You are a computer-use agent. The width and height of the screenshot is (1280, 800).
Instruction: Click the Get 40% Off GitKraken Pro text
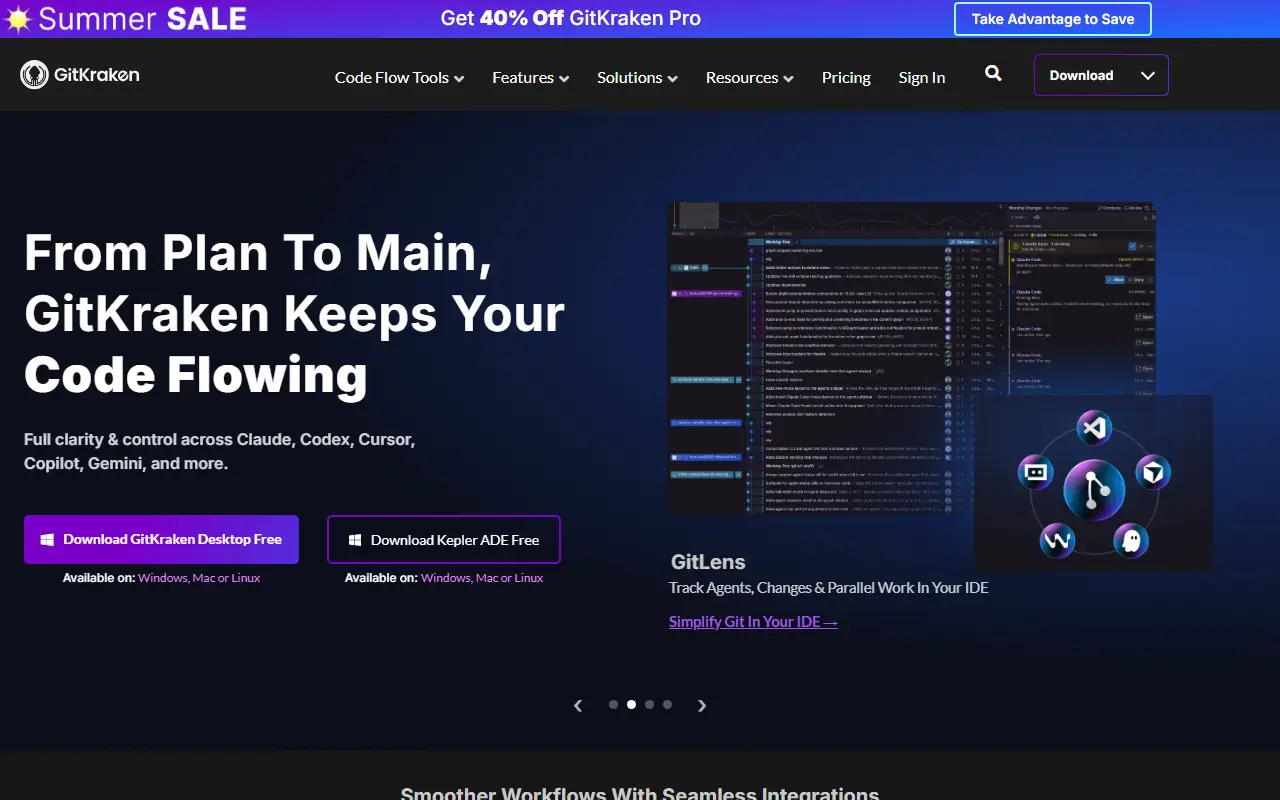[x=570, y=18]
